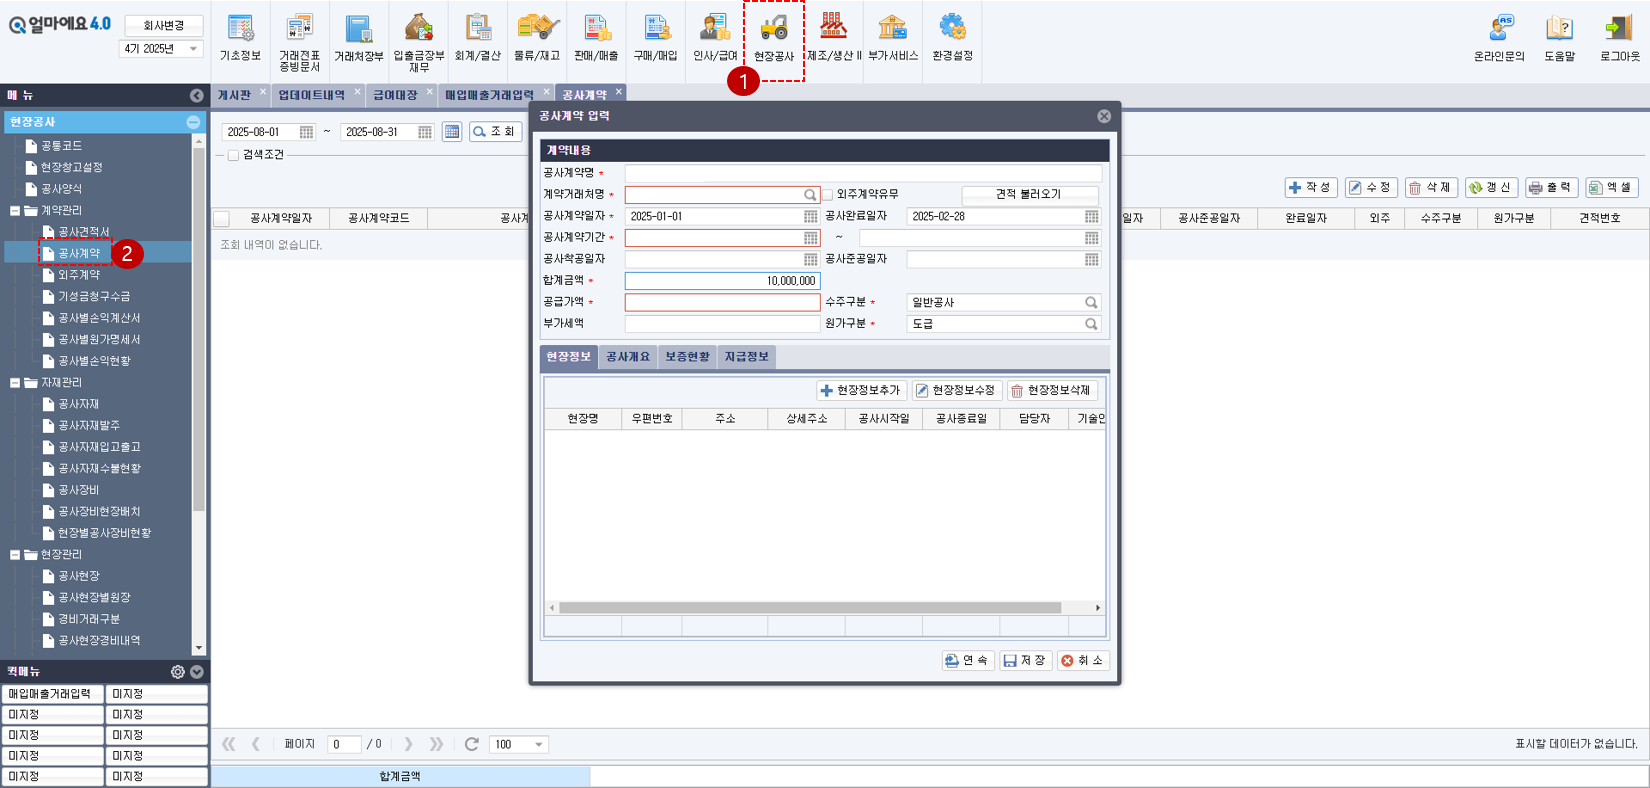Screen dimensions: 1650x788
Task: Open the 회계/결산 toolbar icon
Action: [x=478, y=38]
